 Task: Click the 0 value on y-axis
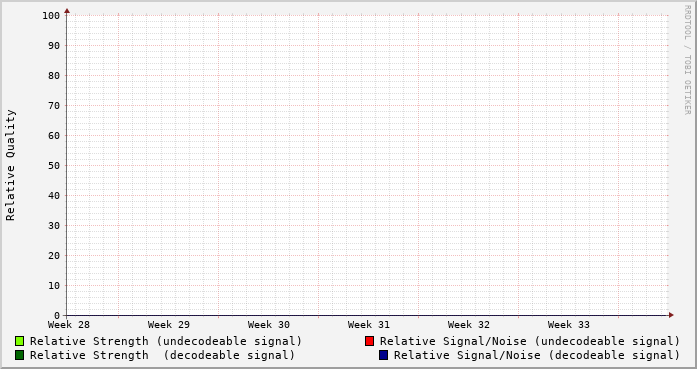pos(57,316)
